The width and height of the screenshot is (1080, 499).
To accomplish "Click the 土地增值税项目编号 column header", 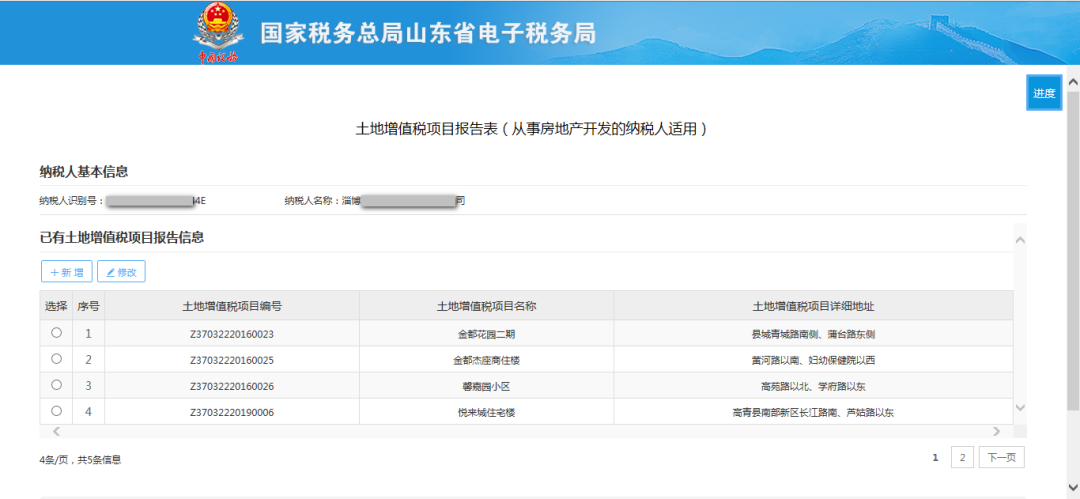I will coord(232,306).
